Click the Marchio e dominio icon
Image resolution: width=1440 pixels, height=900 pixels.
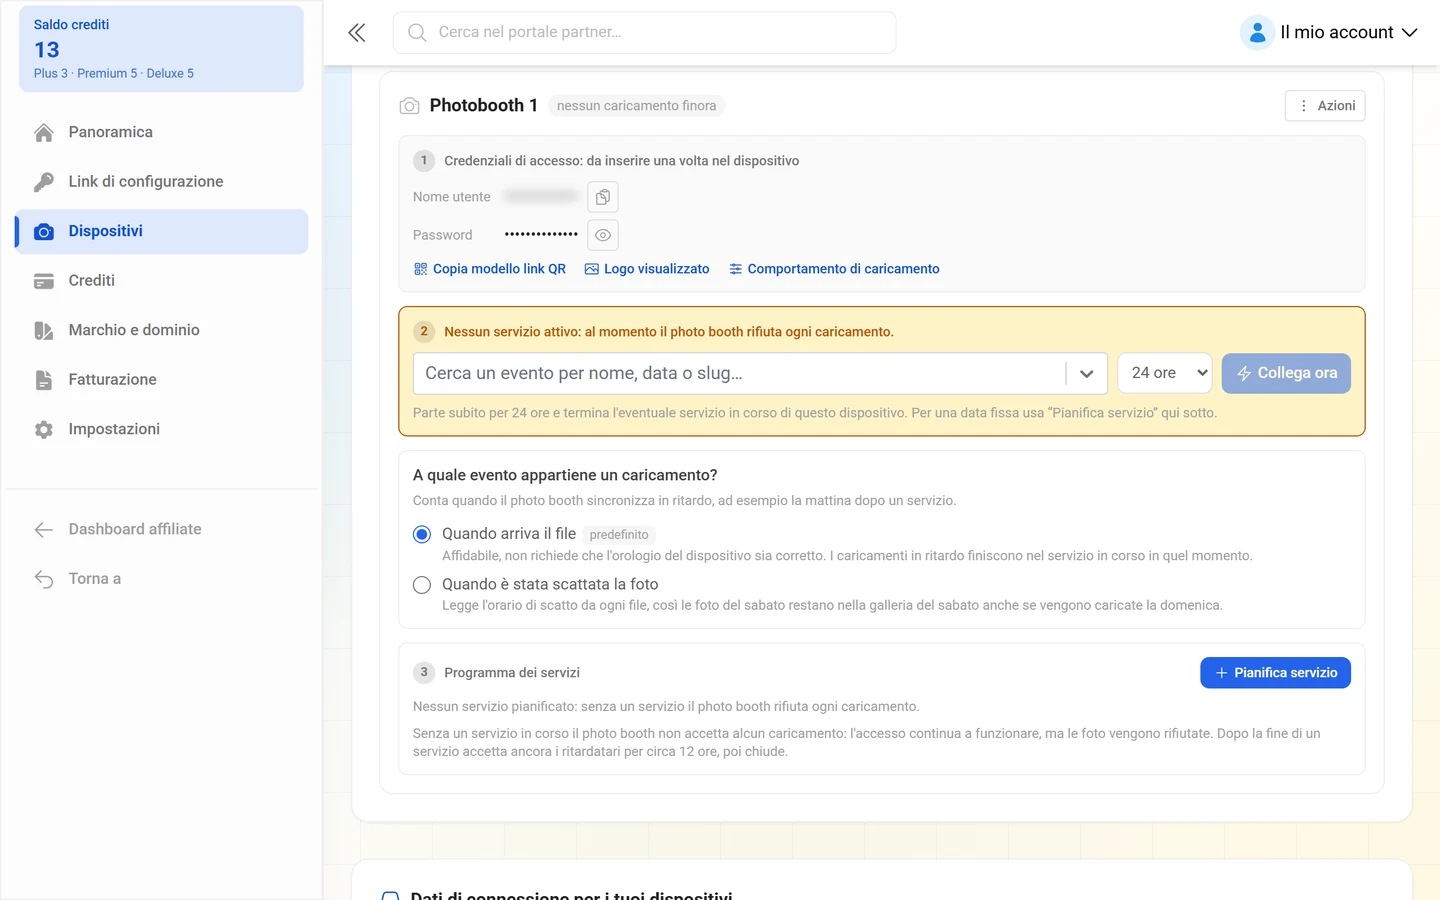tap(44, 330)
